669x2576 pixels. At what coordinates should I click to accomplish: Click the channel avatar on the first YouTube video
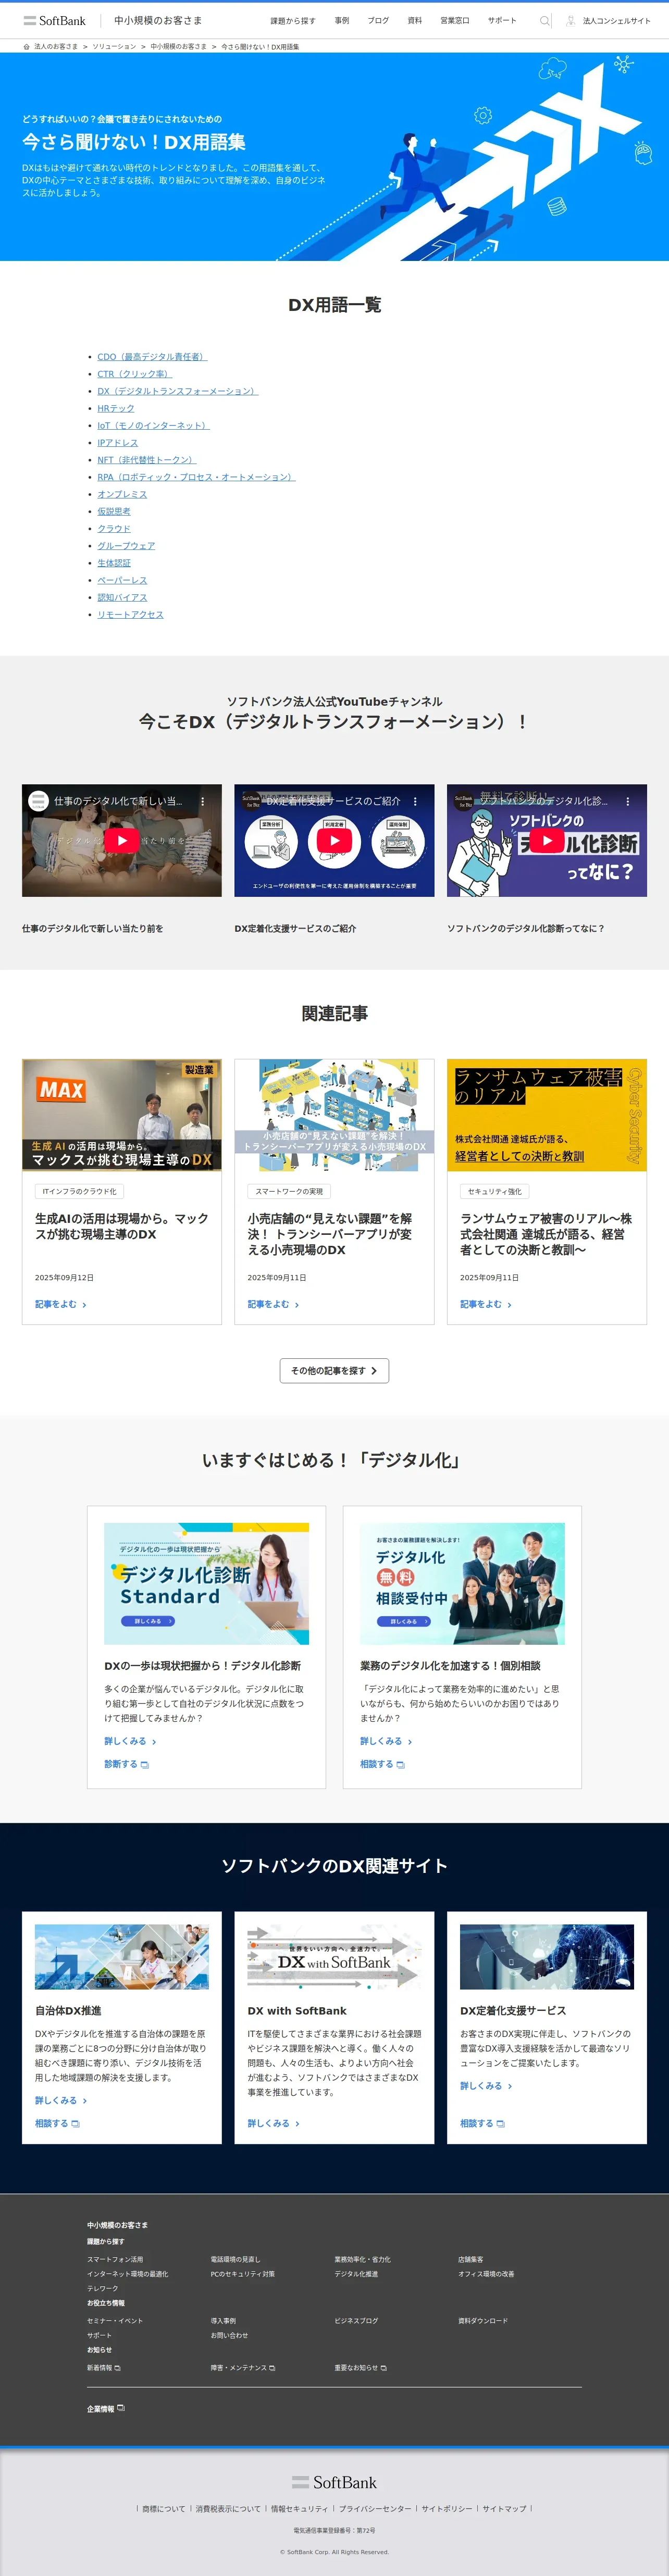[x=38, y=801]
